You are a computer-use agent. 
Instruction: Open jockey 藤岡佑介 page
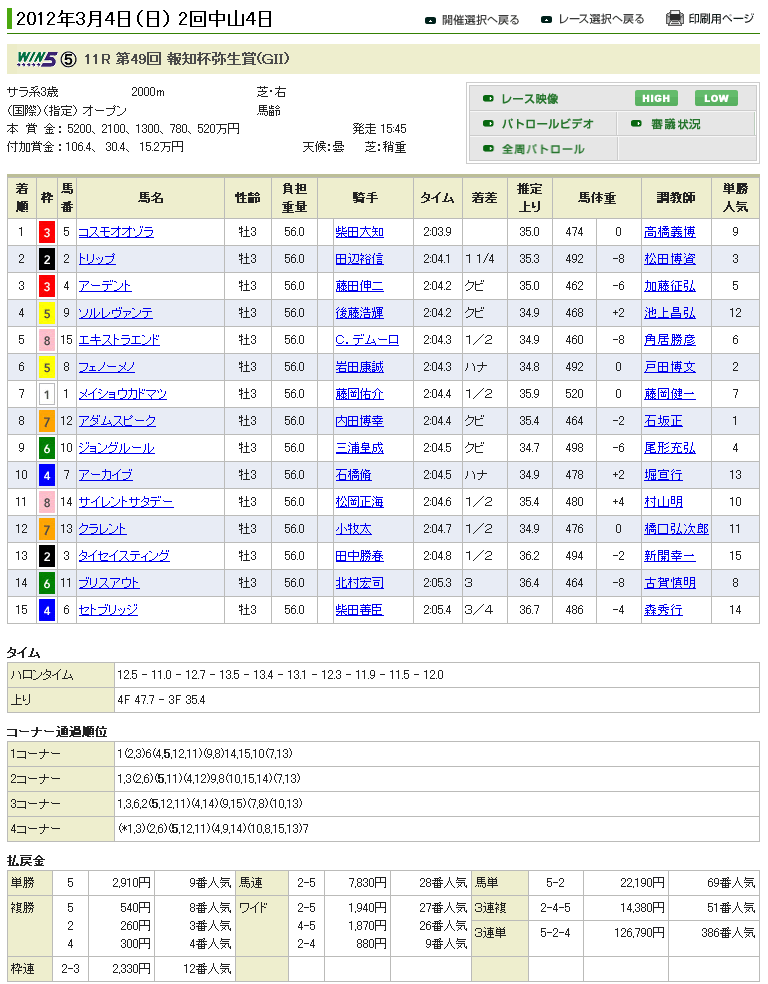pos(360,394)
